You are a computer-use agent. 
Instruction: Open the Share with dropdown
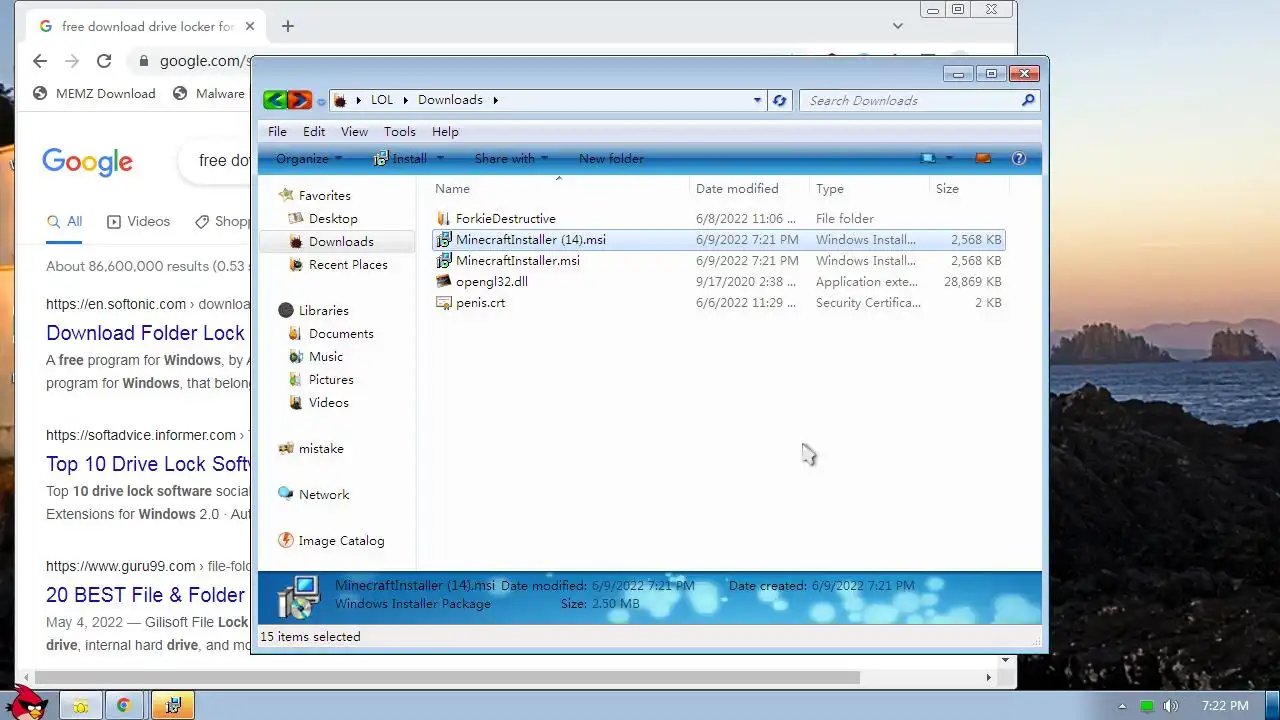pyautogui.click(x=511, y=158)
